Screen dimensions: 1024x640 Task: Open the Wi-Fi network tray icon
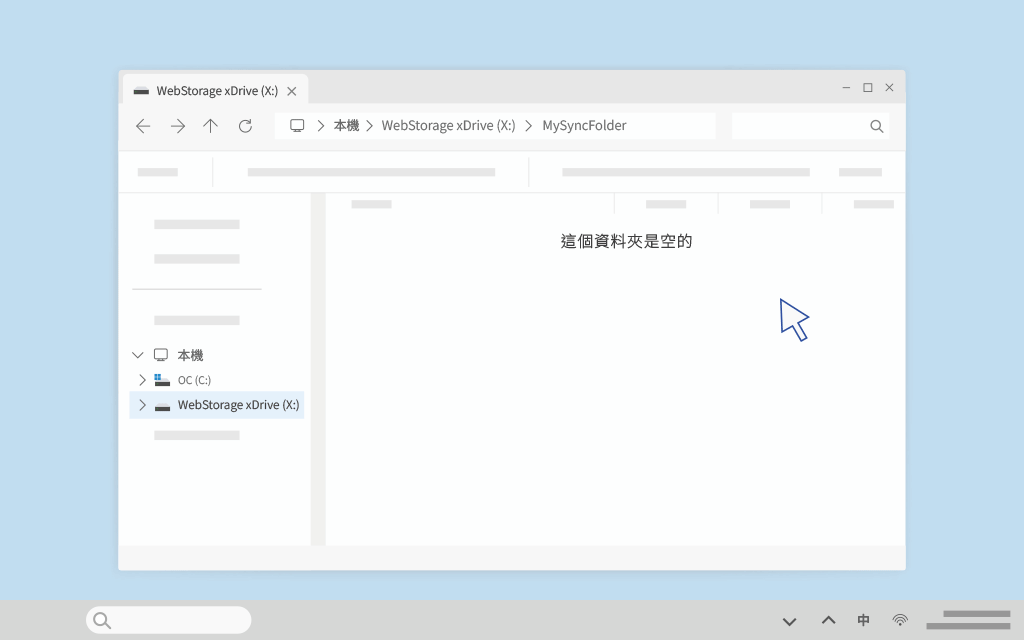click(900, 620)
